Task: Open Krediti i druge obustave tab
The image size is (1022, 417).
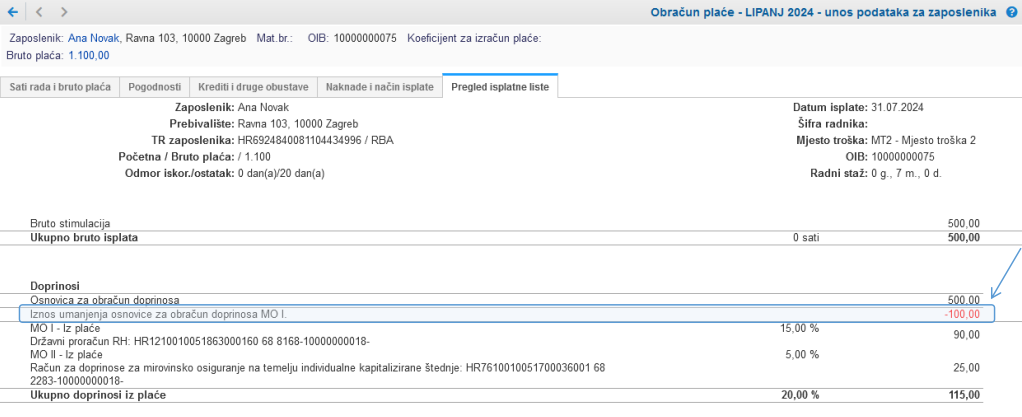Action: pos(253,87)
